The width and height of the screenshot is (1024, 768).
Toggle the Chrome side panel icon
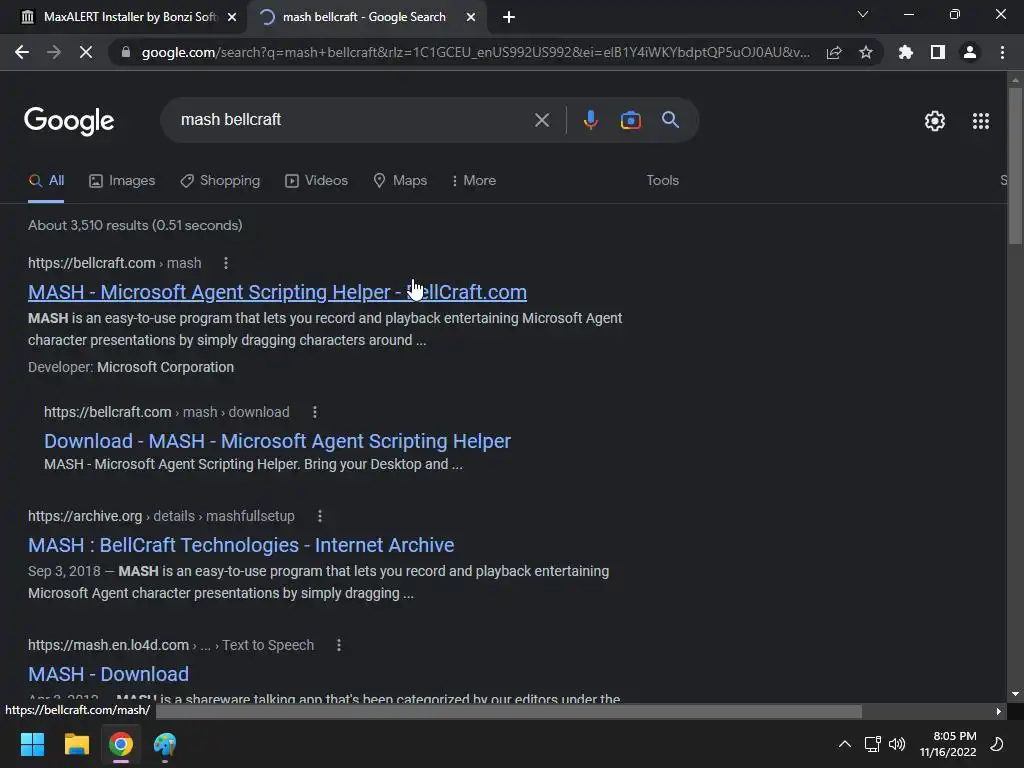click(938, 52)
